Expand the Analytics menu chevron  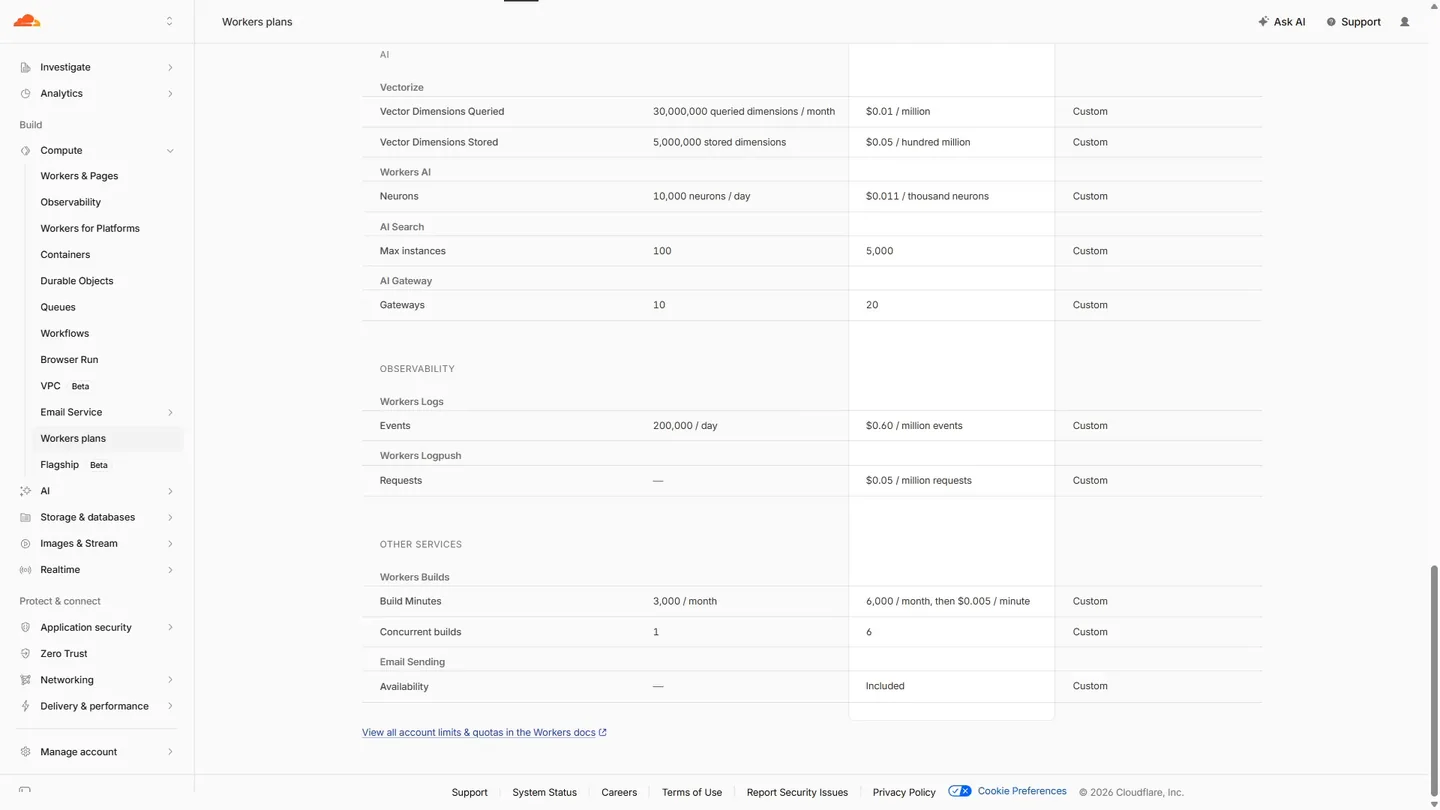[170, 93]
